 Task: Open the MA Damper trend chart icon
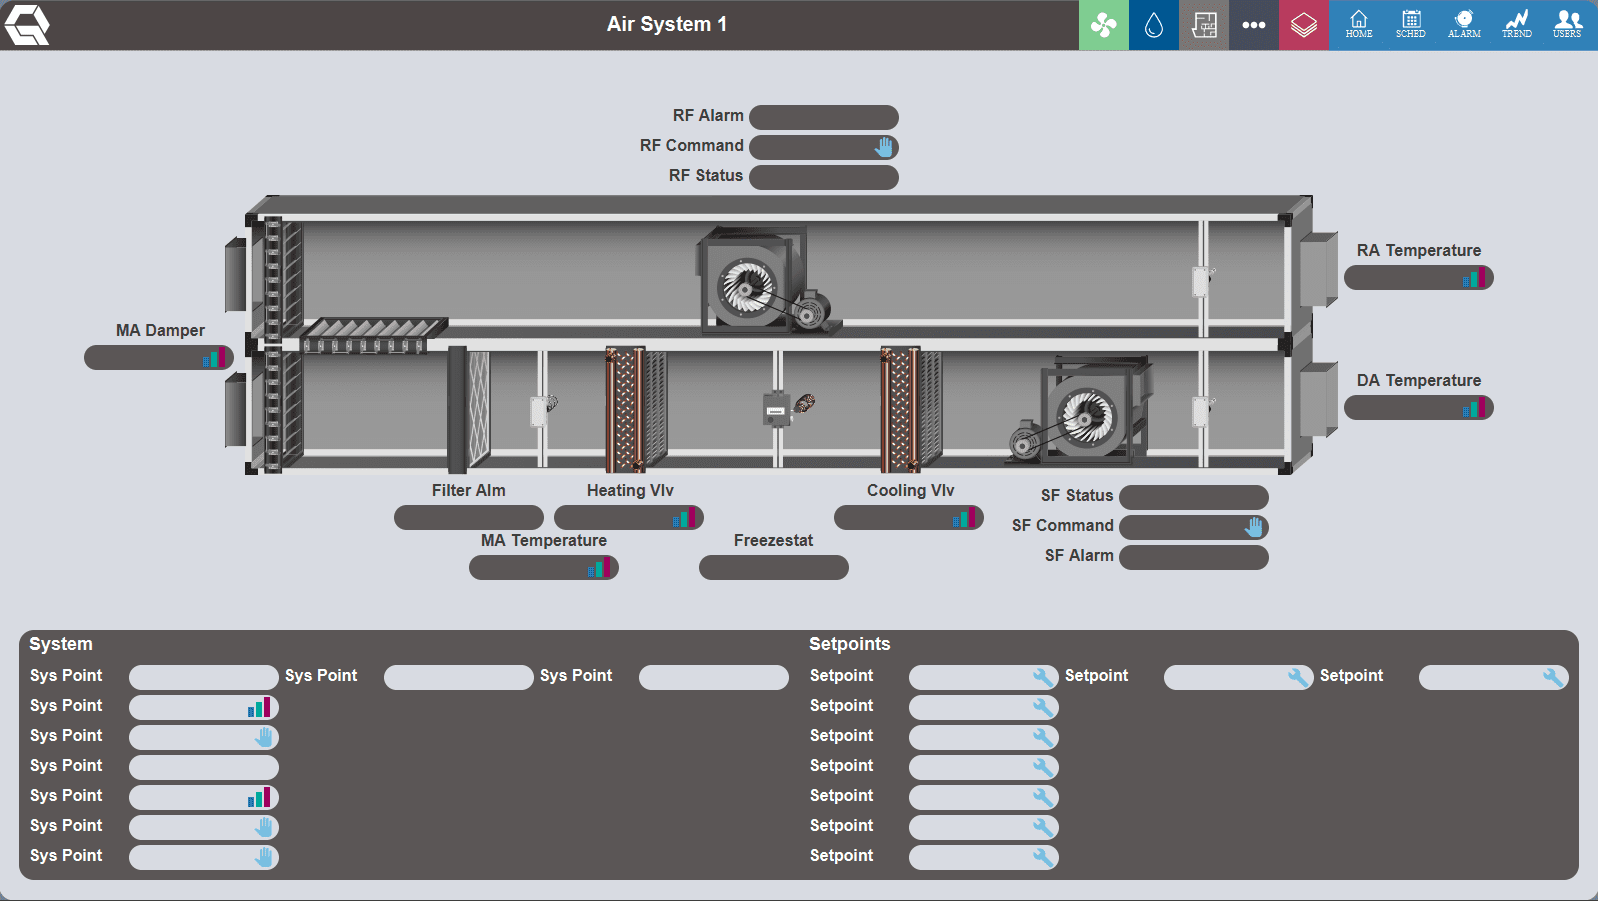pos(215,358)
